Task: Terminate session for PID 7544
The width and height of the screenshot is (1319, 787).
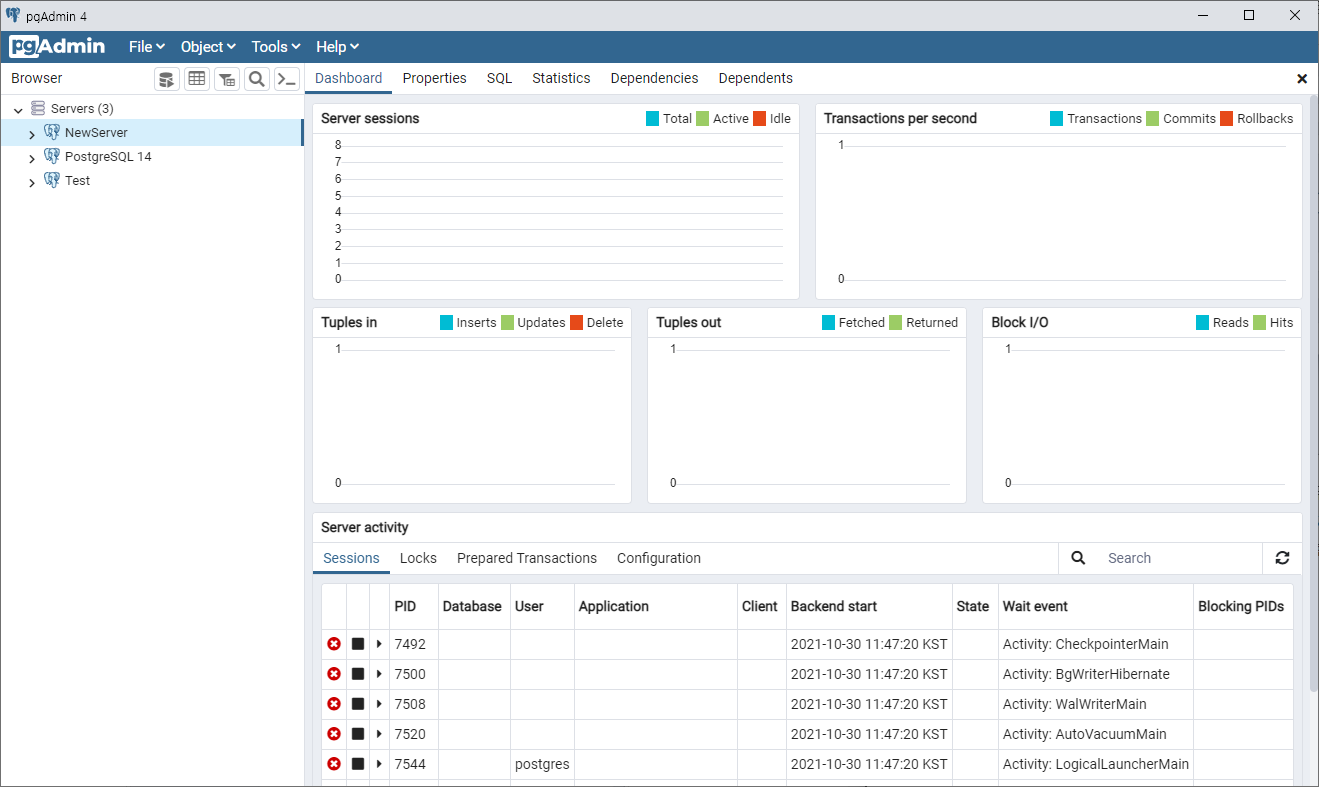Action: pos(334,764)
